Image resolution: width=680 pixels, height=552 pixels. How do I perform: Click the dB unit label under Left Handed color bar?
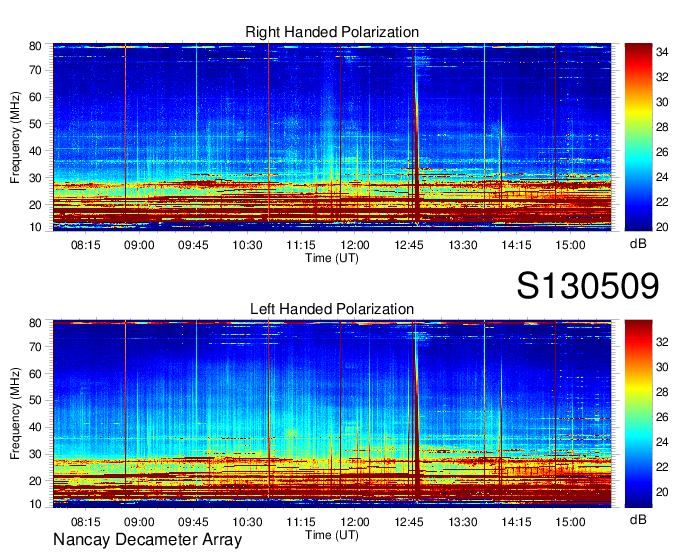(638, 520)
